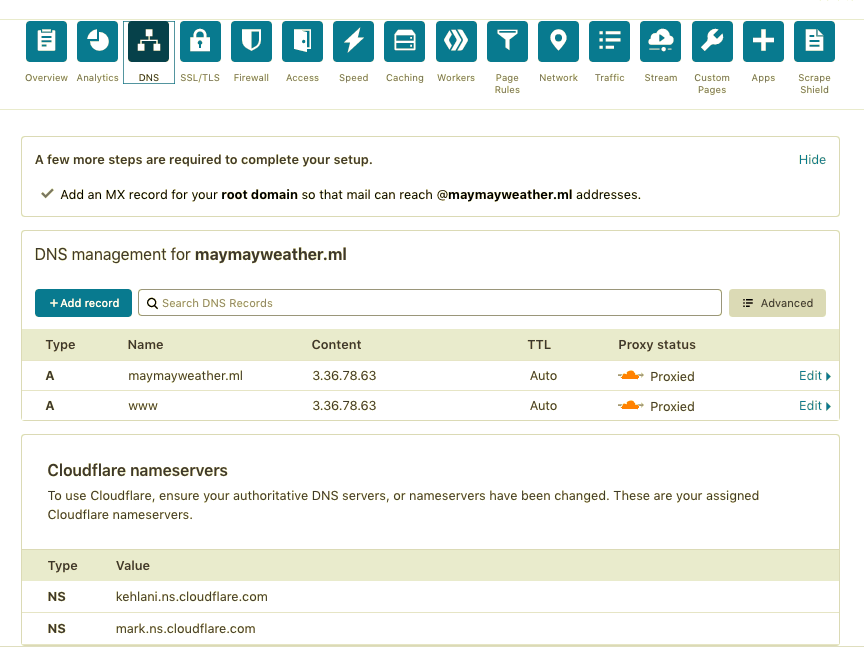Click Auto TTL in maymayweather.ml row
Screen dimensions: 864x663
pos(543,376)
